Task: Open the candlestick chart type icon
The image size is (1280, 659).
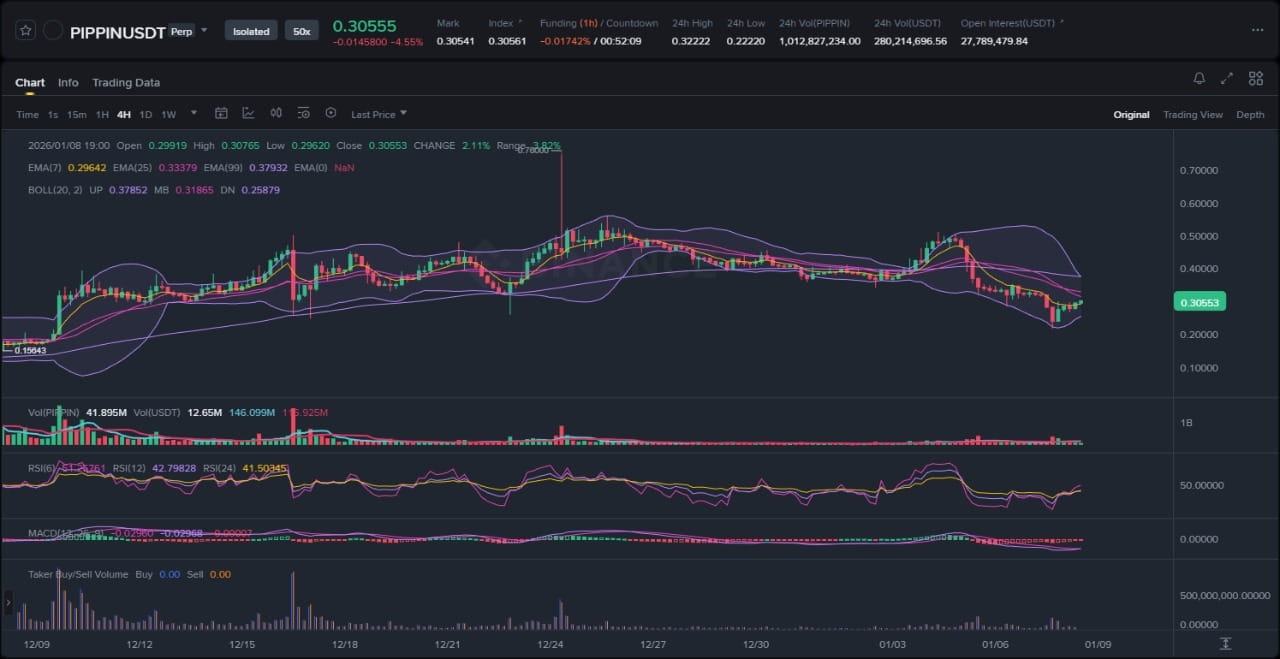Action: pyautogui.click(x=276, y=114)
